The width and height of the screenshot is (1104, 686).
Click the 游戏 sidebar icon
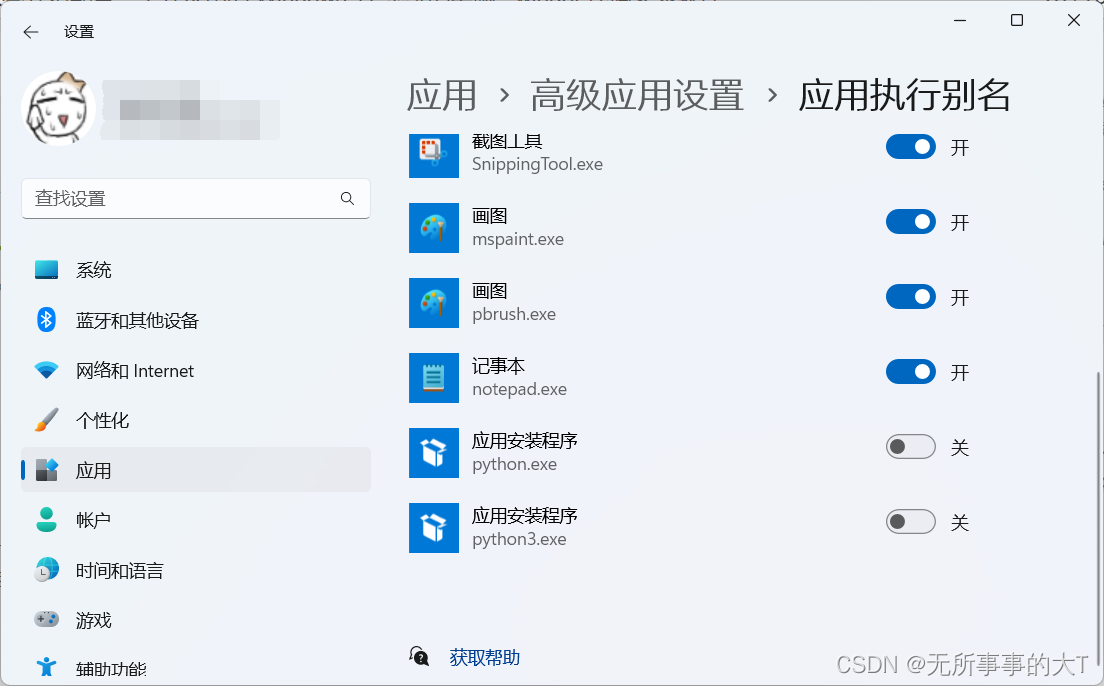coord(46,620)
